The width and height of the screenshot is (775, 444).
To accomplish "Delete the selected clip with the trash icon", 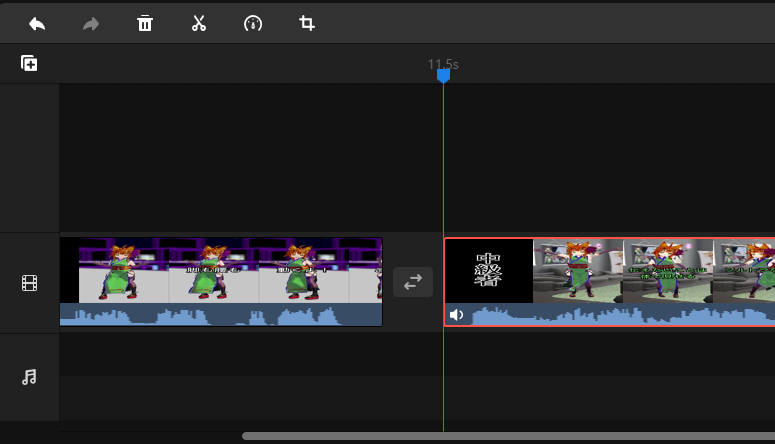I will pos(145,23).
